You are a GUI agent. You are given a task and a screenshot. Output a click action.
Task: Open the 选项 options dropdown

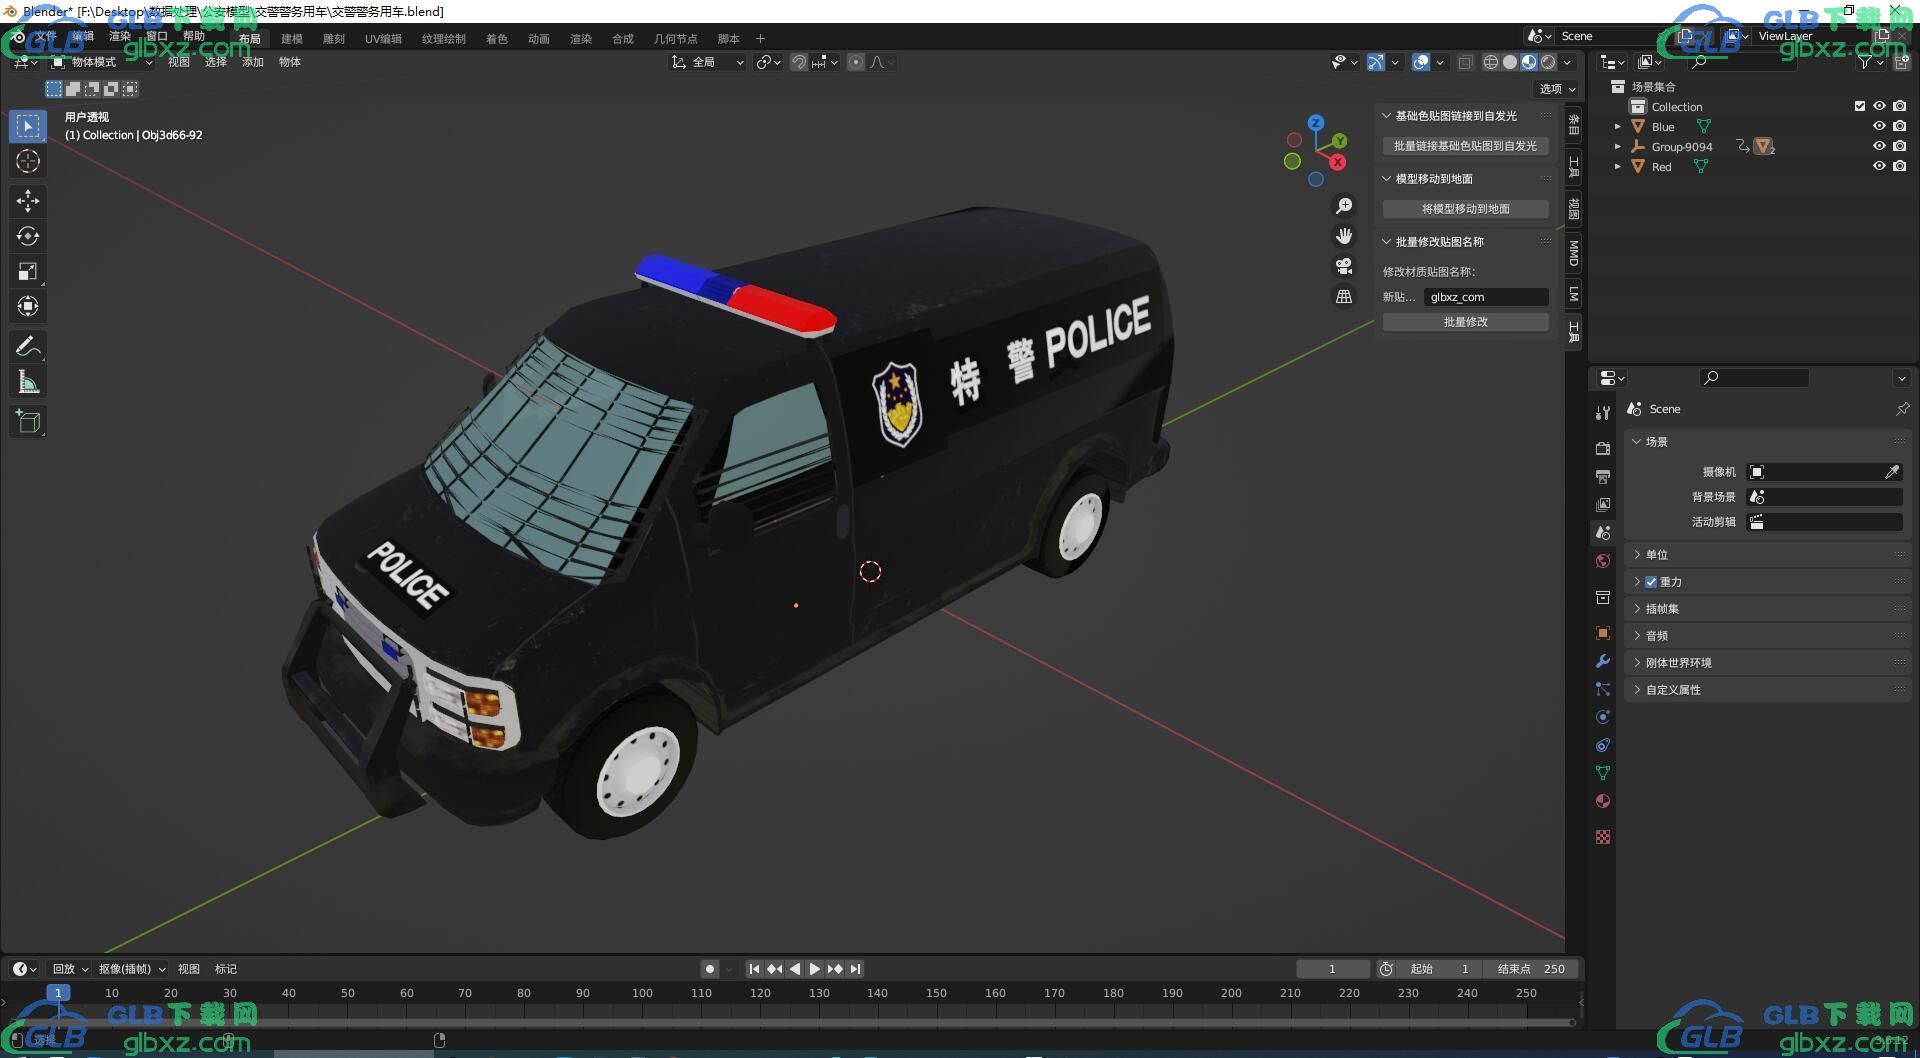pyautogui.click(x=1557, y=89)
